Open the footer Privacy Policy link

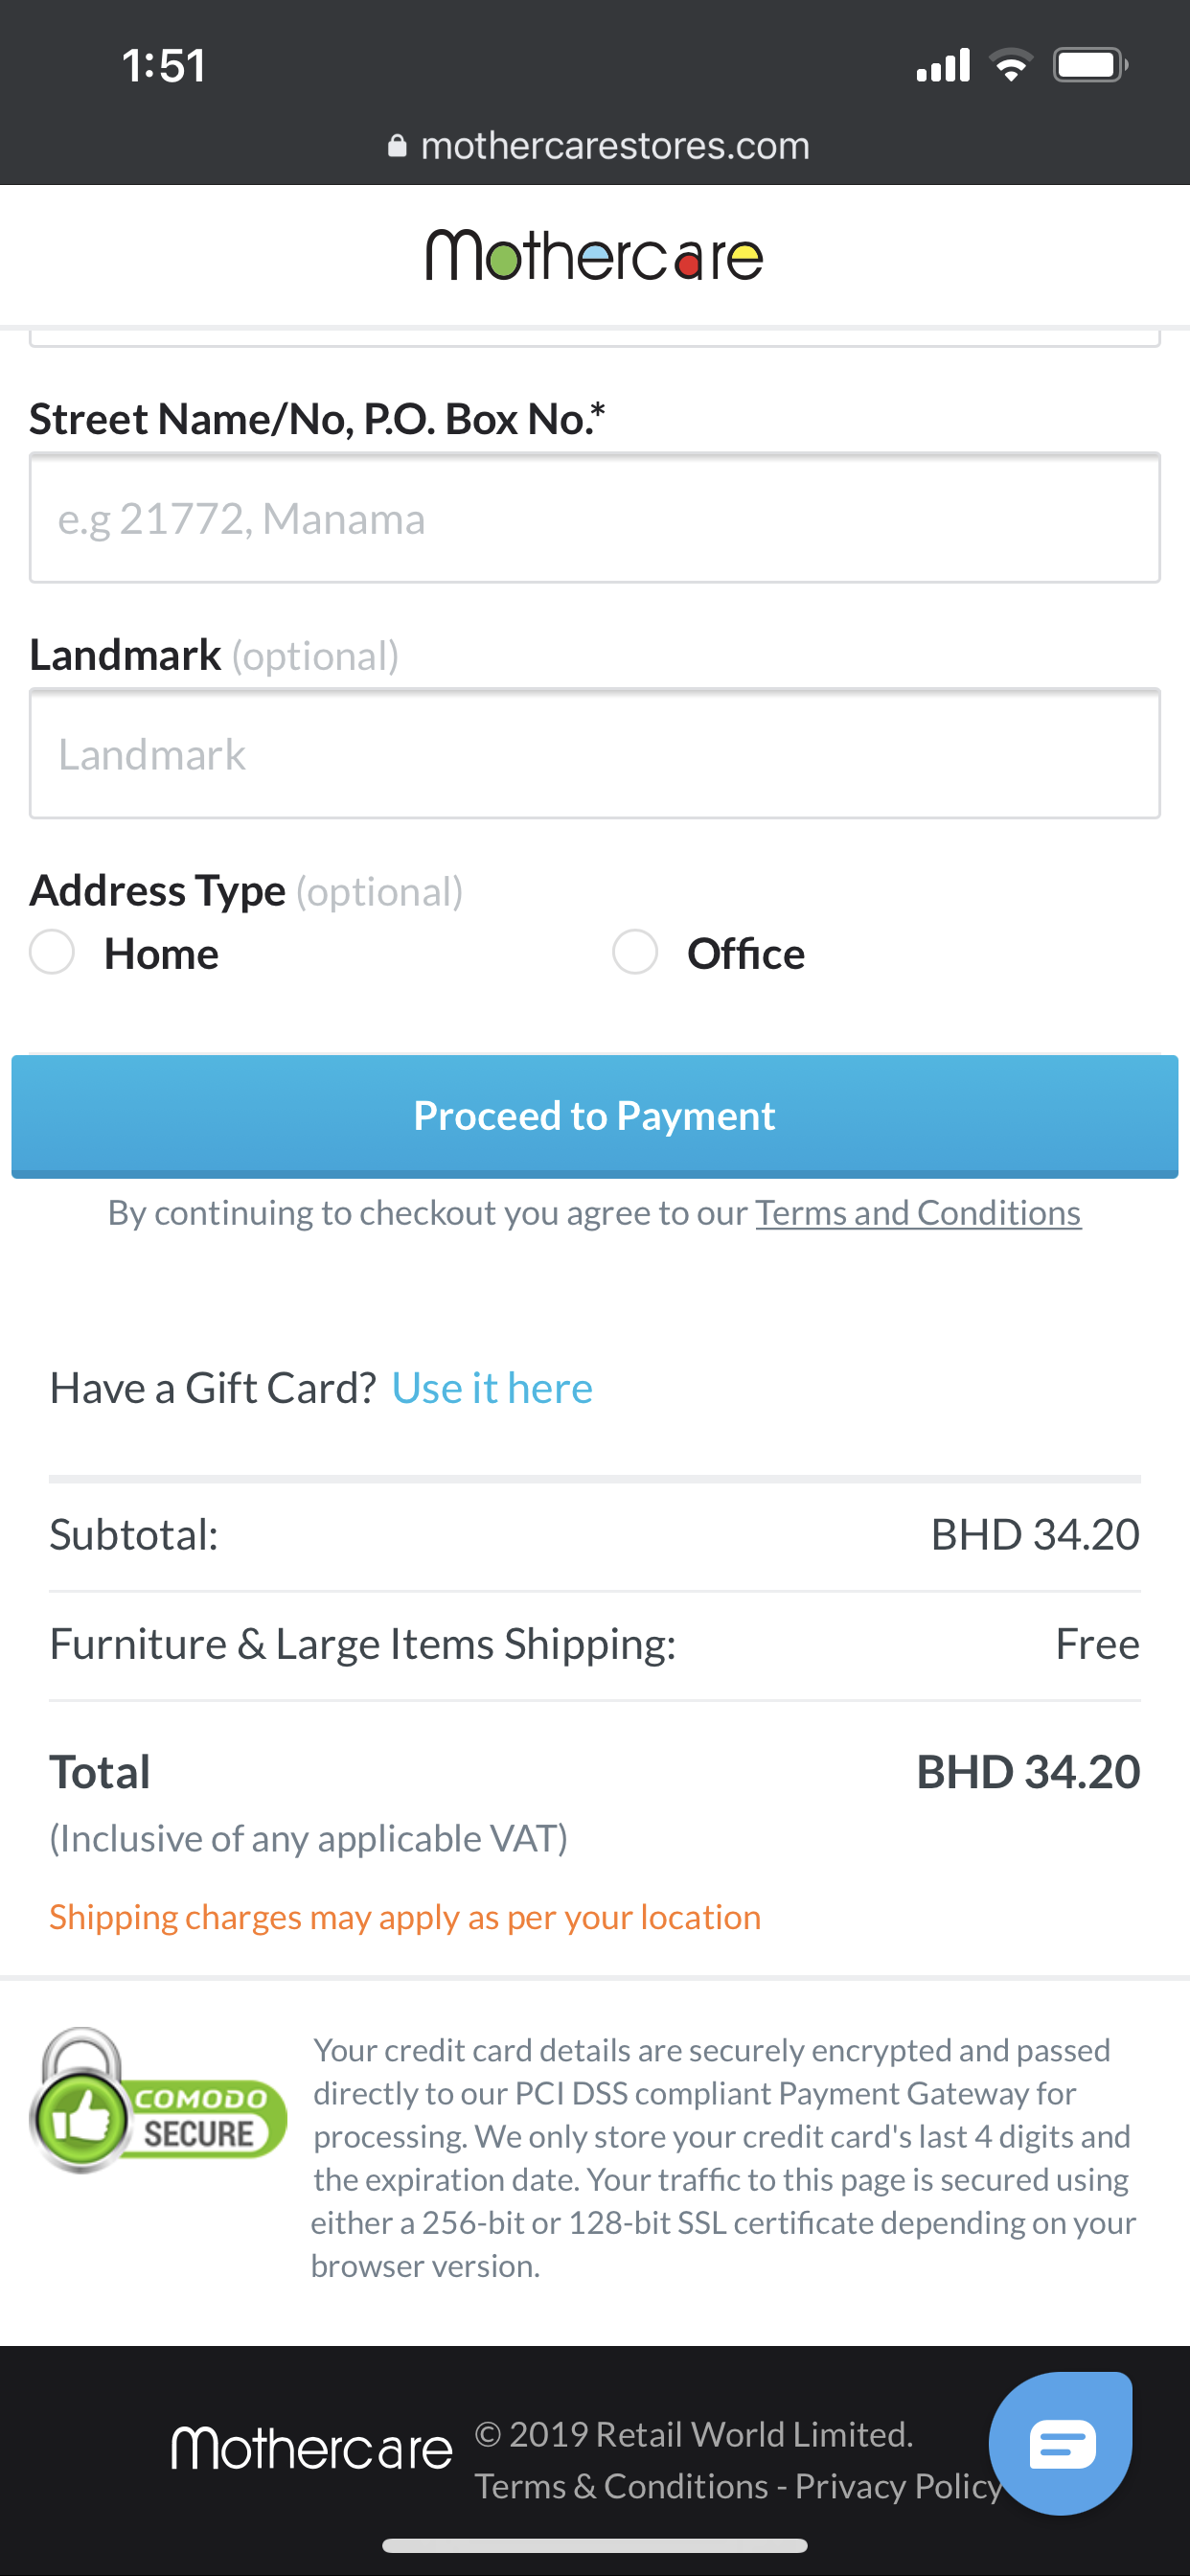897,2486
